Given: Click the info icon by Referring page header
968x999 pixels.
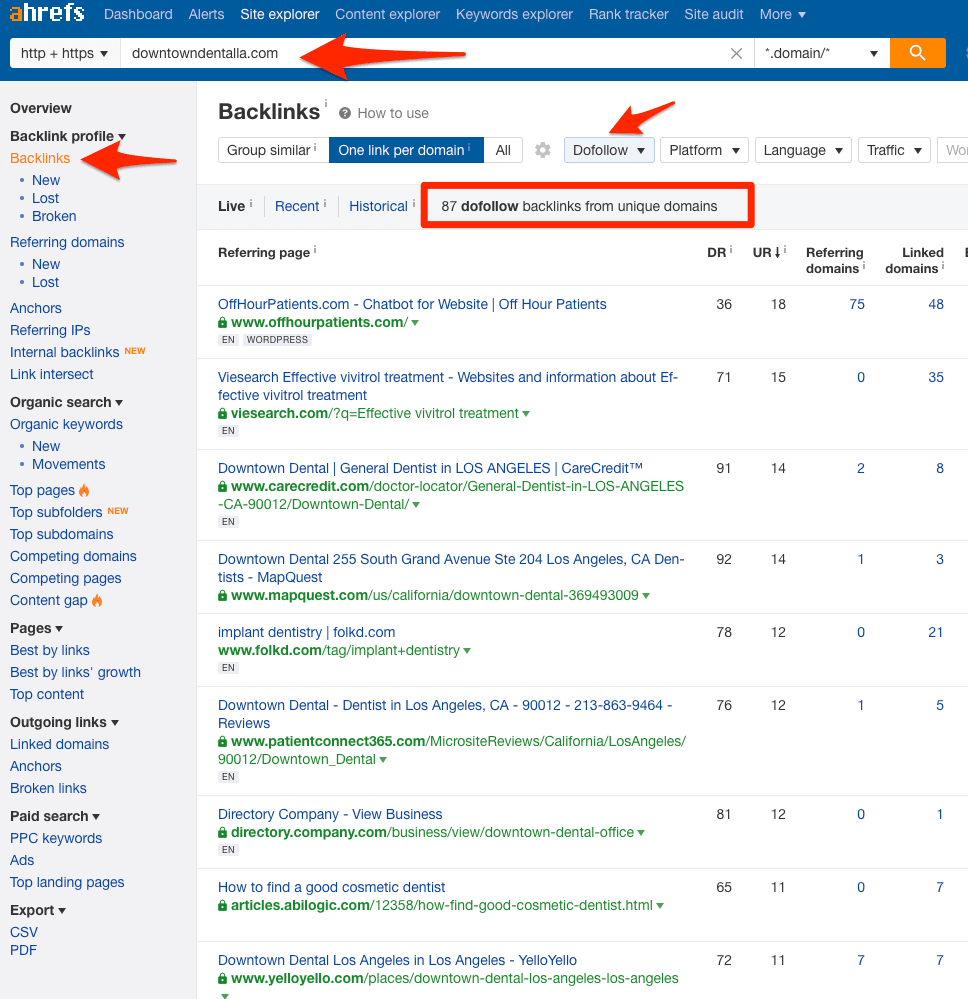Looking at the screenshot, I should point(315,250).
